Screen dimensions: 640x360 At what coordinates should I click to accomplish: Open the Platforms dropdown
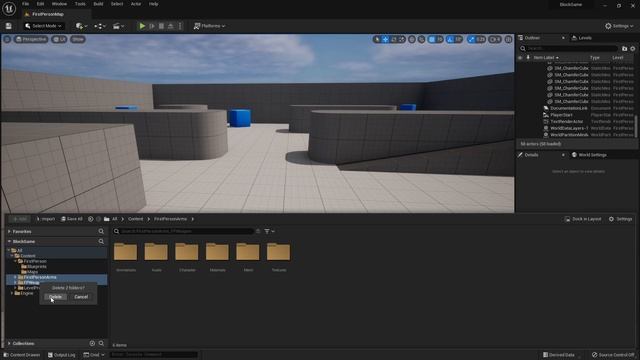(209, 26)
